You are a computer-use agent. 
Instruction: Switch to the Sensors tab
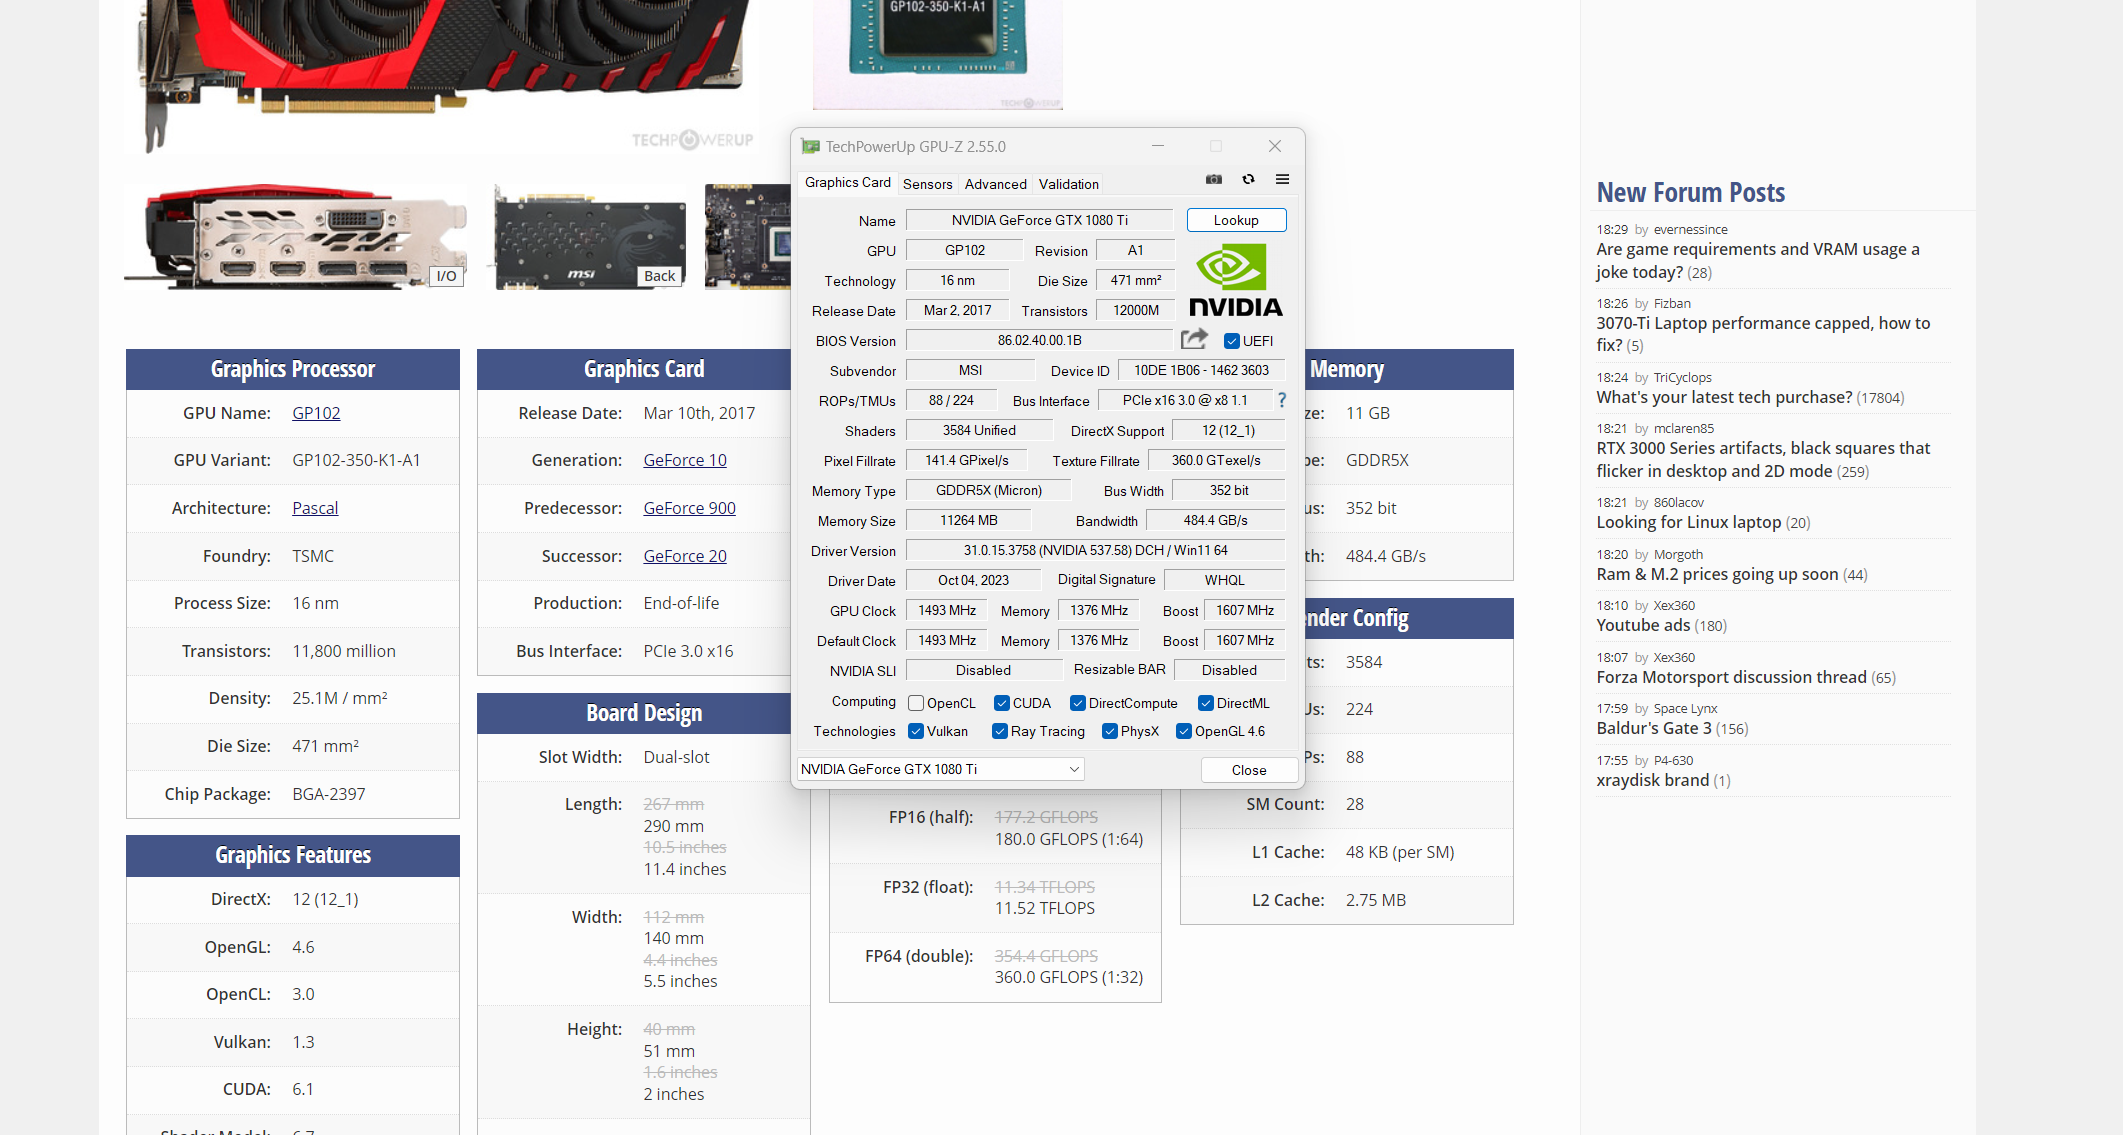(927, 184)
